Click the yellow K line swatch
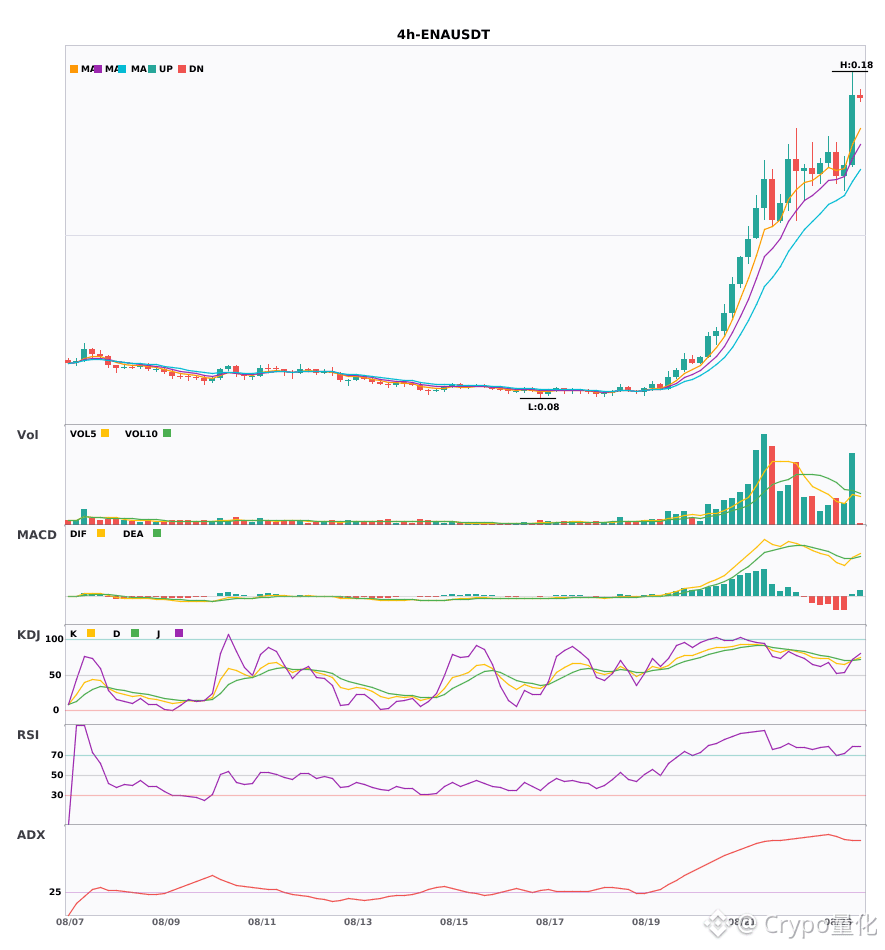885x950 pixels. pos(91,633)
